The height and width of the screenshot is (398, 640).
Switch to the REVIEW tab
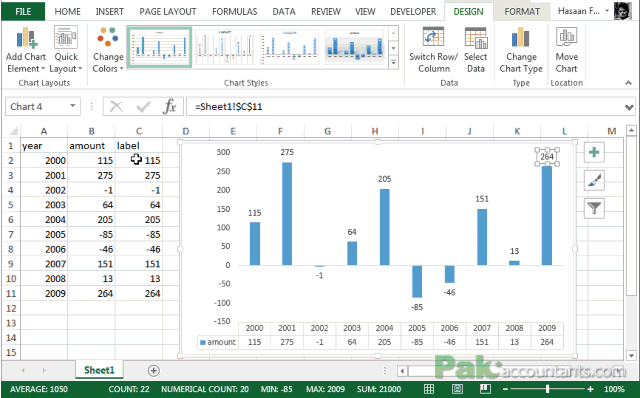tap(326, 11)
